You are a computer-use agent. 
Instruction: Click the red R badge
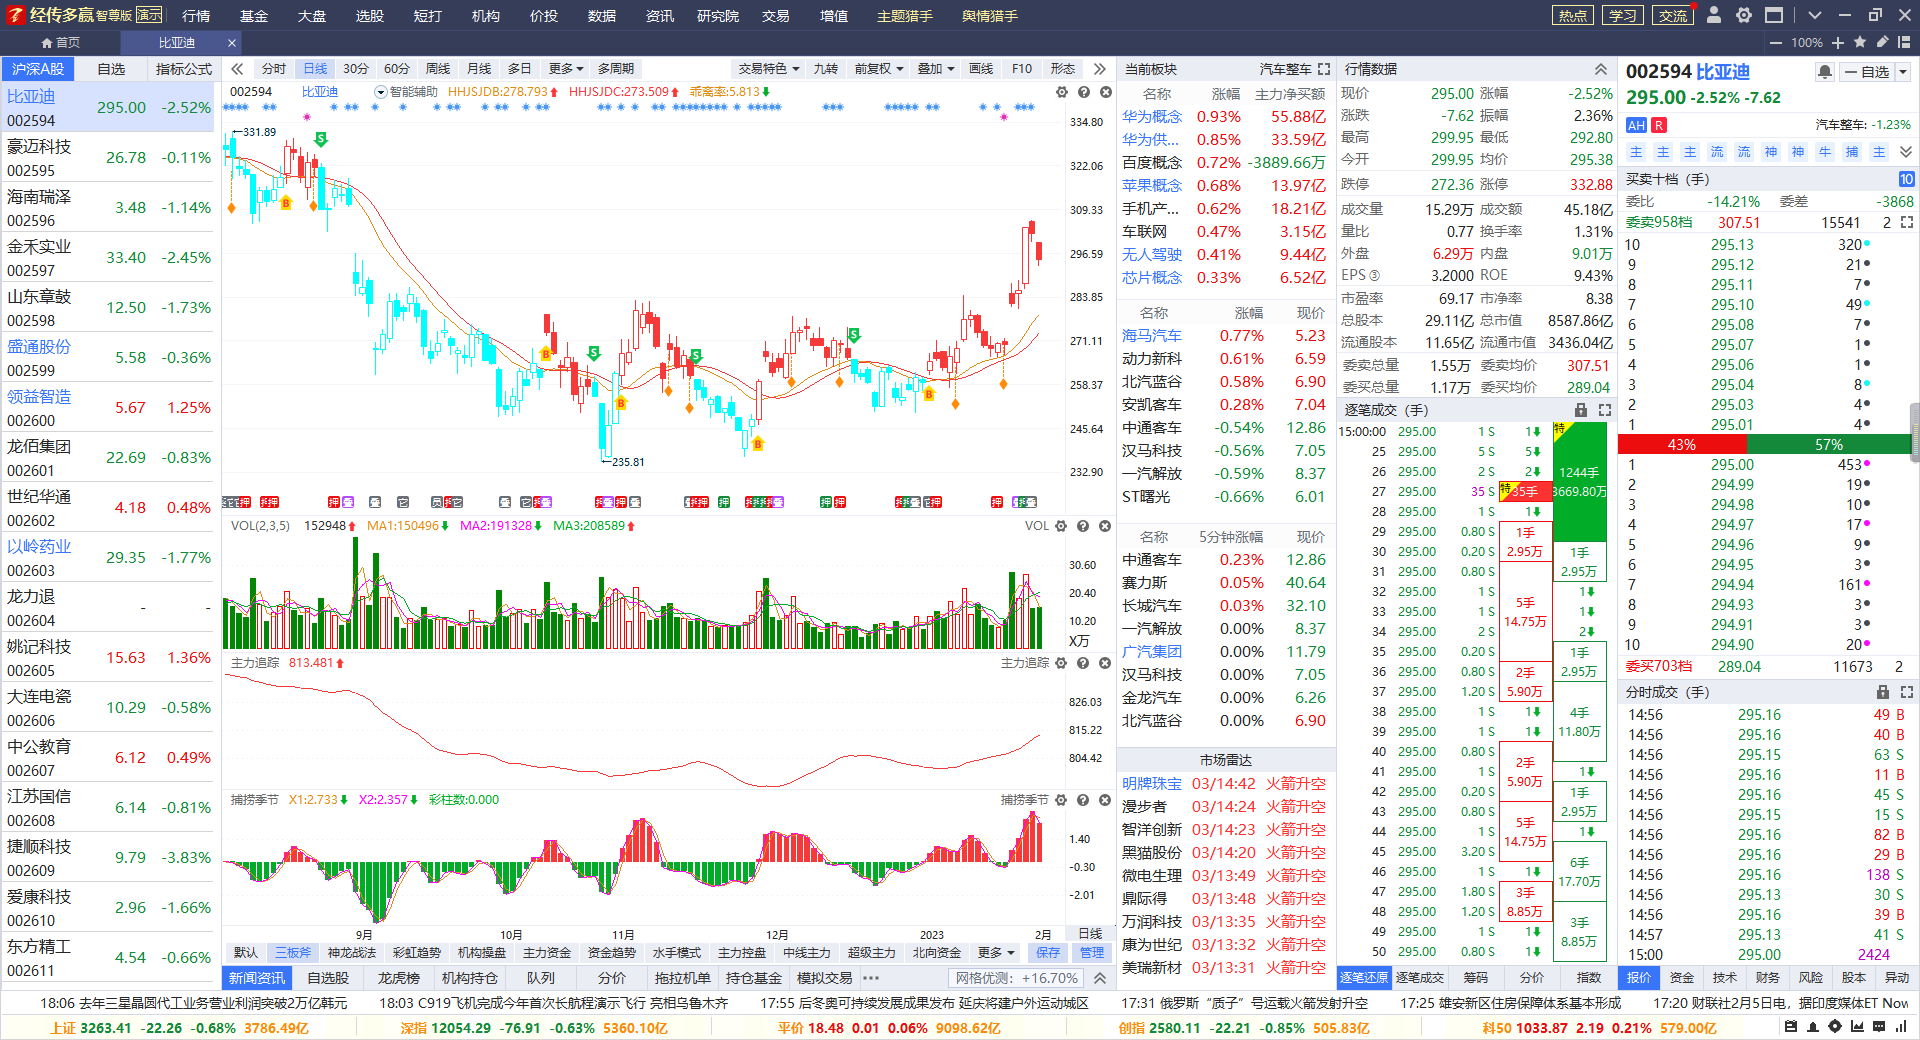1659,125
